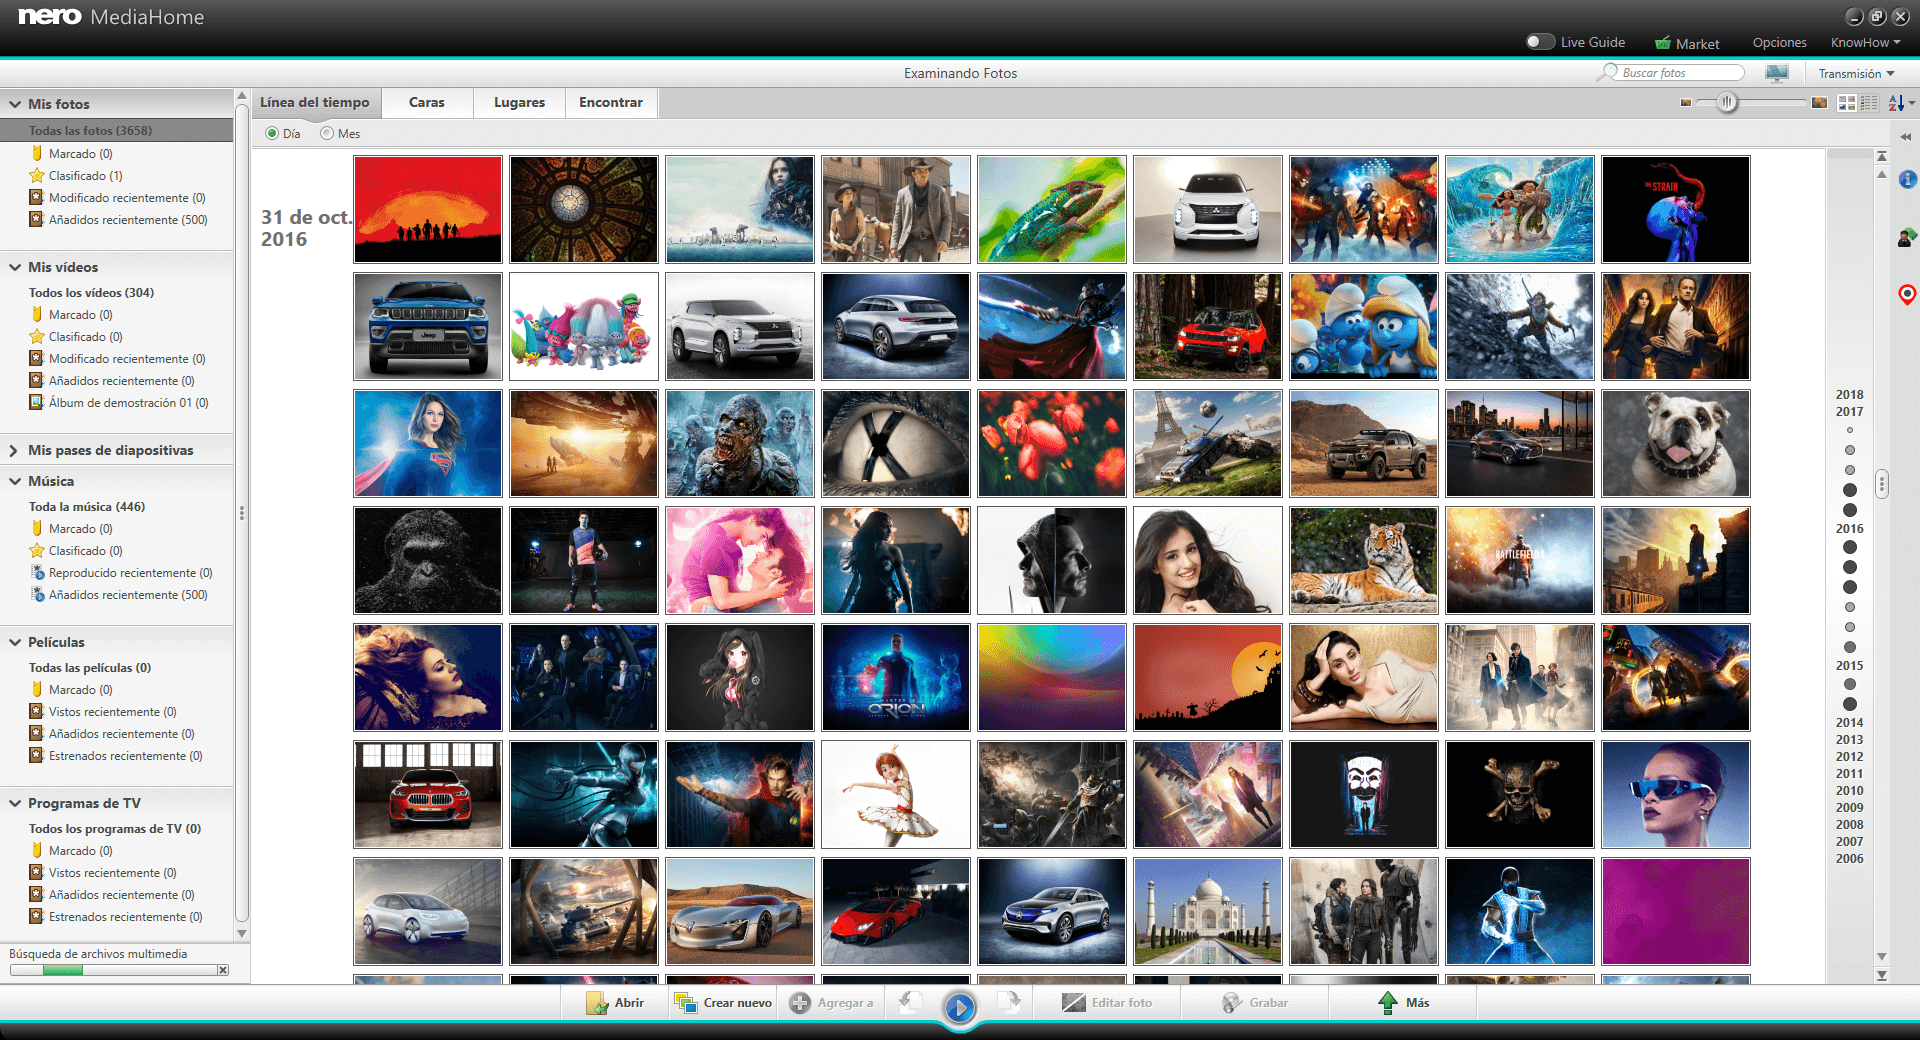Image resolution: width=1920 pixels, height=1040 pixels.
Task: Expand Mis pases de diapositivas section
Action: [15, 451]
